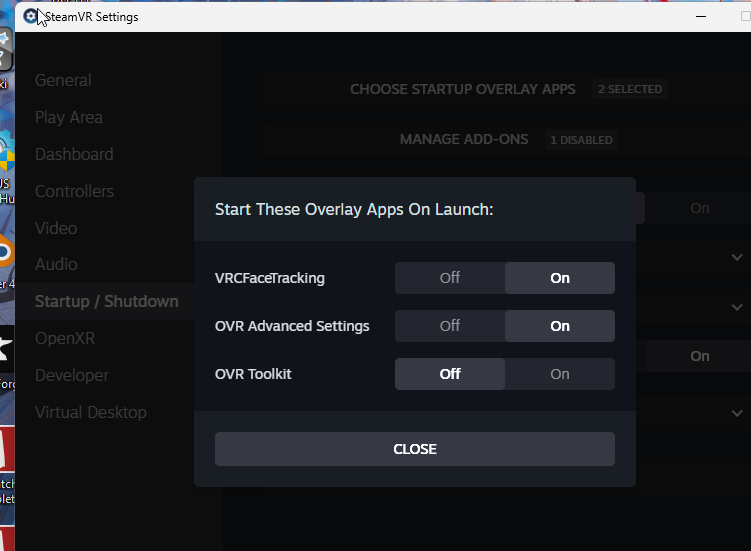
Task: Go to General settings tab
Action: tap(63, 80)
